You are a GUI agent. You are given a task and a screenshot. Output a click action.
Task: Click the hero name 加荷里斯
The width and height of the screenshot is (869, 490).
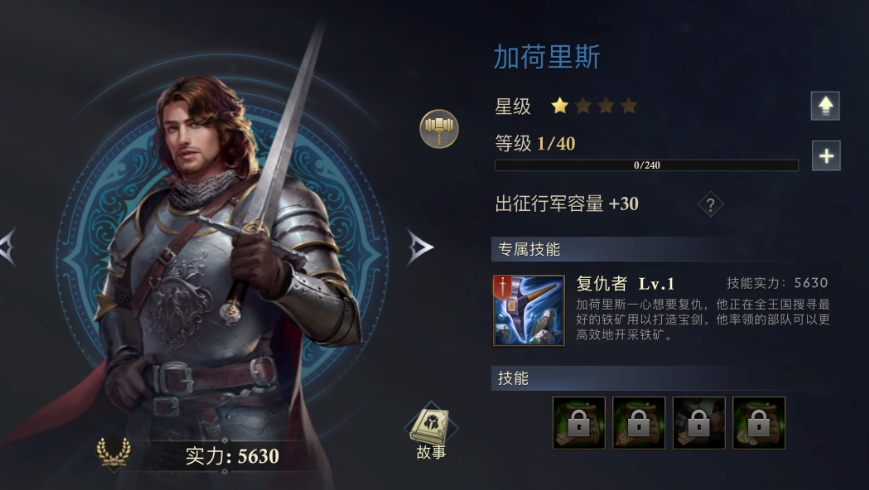(546, 57)
